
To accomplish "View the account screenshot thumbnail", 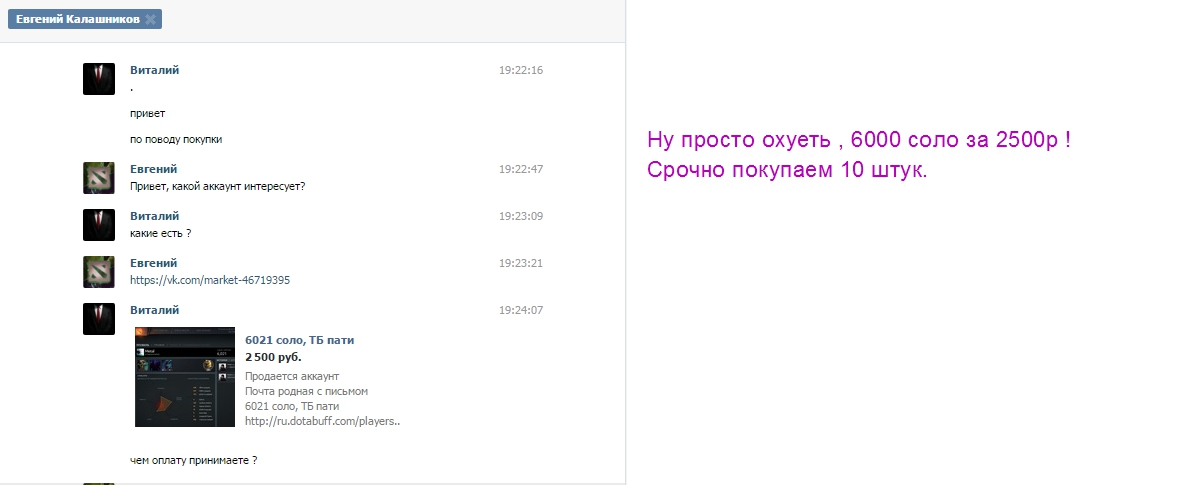I will (x=185, y=376).
